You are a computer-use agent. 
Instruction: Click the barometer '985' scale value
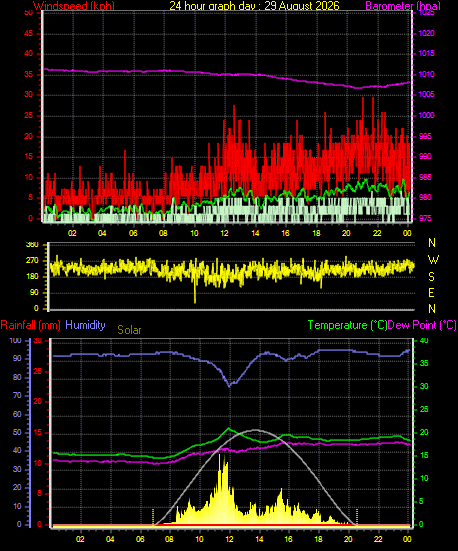425,177
